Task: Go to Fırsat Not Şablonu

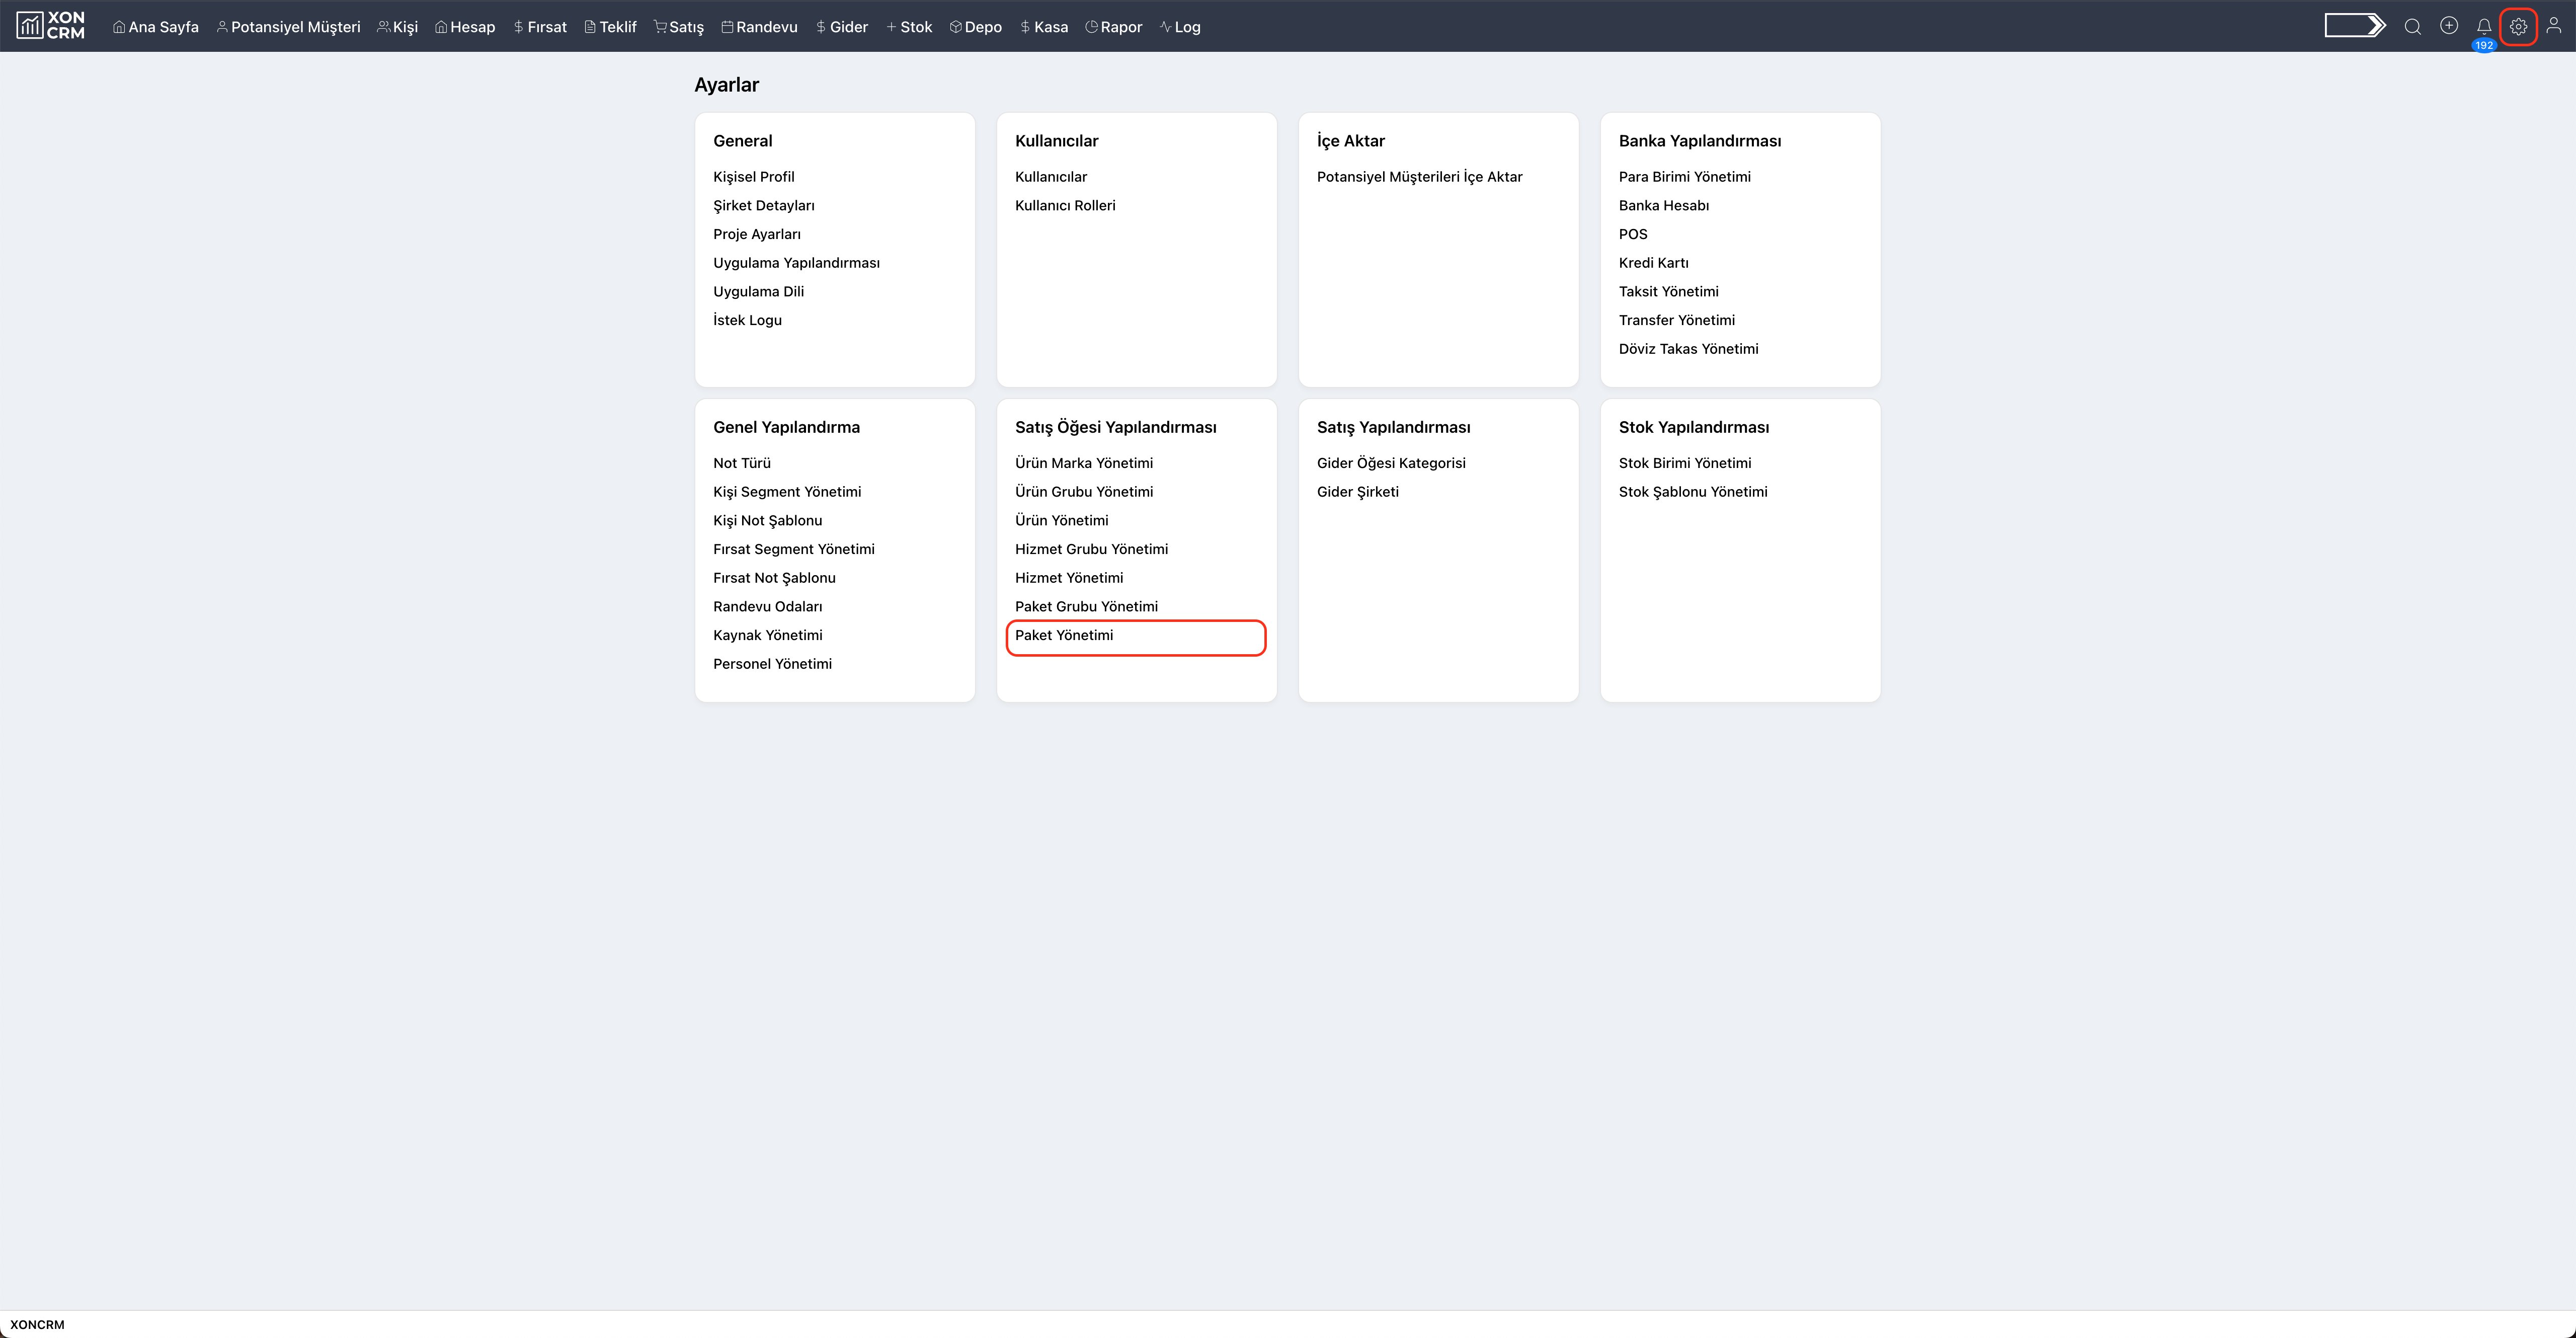Action: tap(774, 578)
